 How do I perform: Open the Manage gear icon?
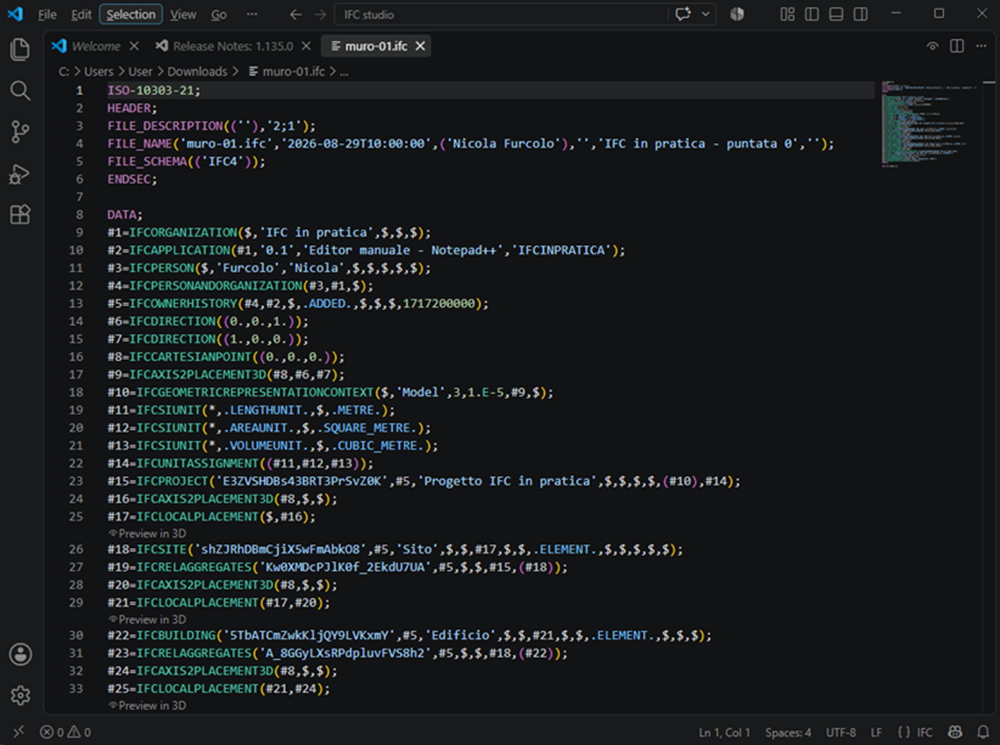(20, 695)
